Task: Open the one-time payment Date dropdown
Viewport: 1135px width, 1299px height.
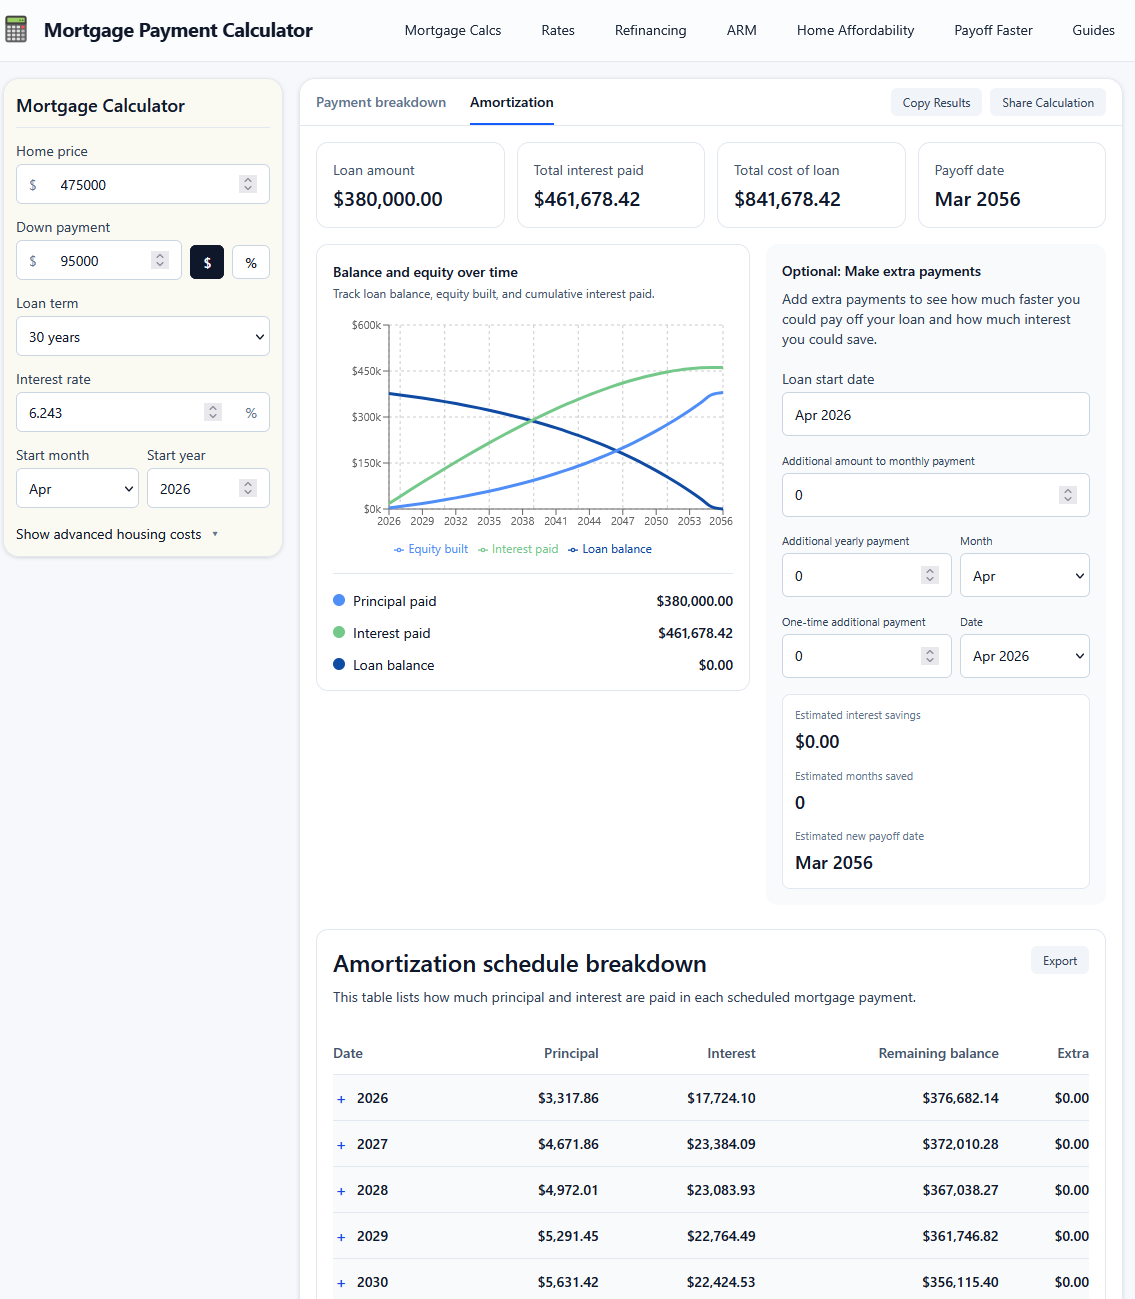Action: [x=1024, y=656]
